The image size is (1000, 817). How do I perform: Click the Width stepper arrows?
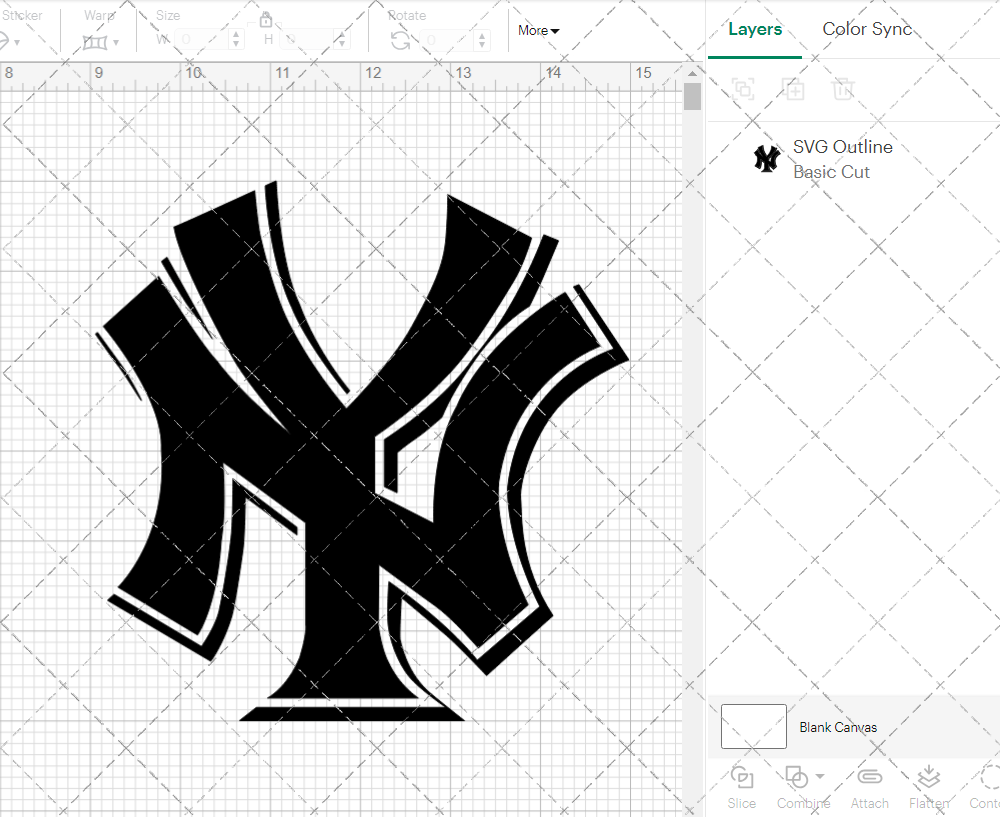click(236, 40)
